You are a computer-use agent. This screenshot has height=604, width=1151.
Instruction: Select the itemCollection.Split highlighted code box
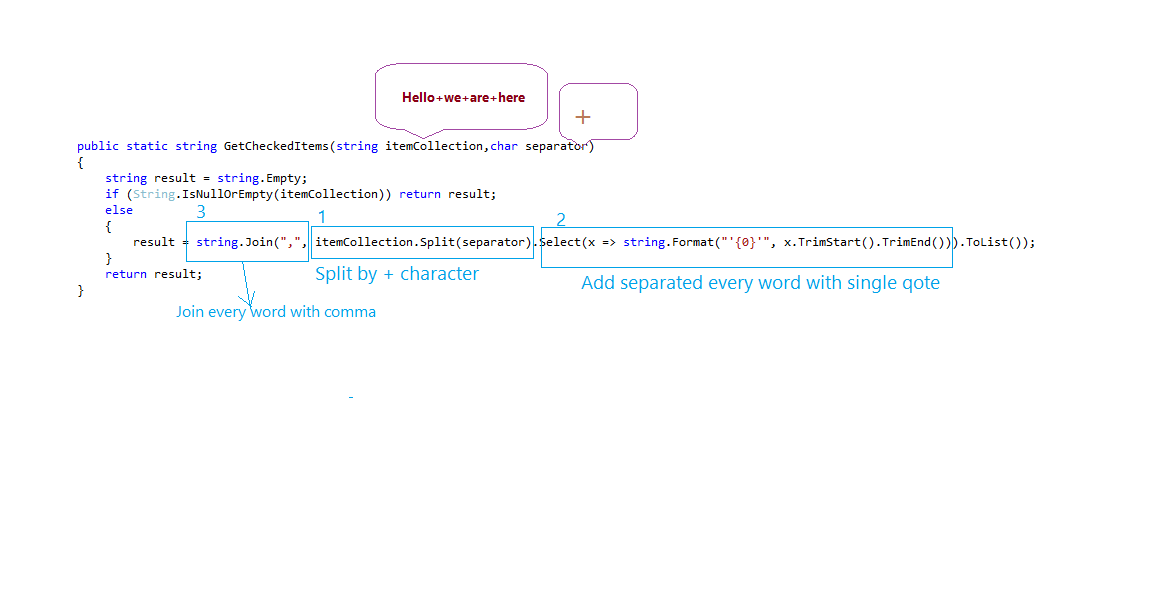point(421,241)
